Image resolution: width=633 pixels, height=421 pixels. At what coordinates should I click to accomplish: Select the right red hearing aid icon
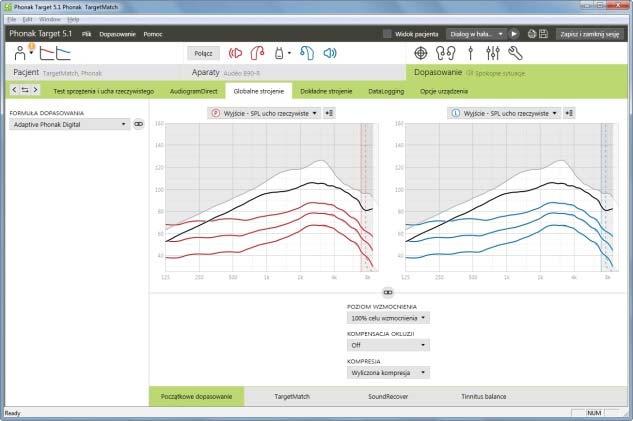click(x=257, y=53)
